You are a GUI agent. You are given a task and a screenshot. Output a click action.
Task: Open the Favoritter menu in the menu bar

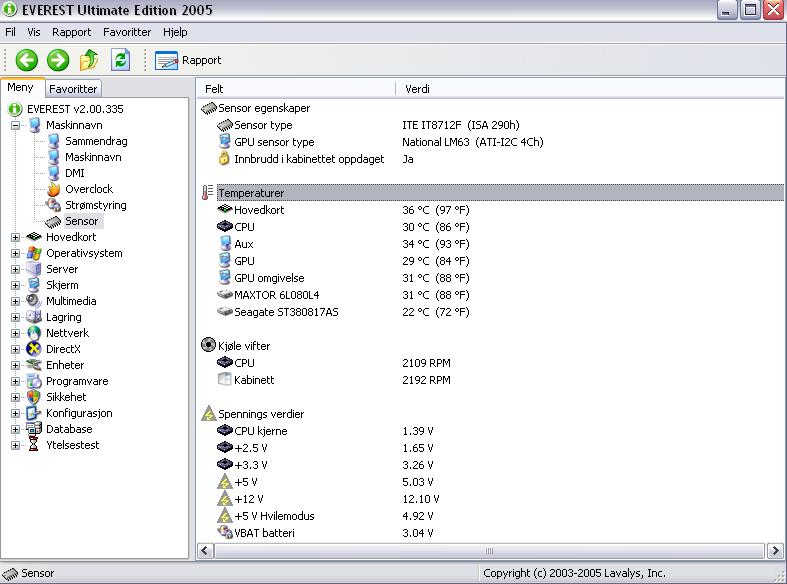pos(127,32)
